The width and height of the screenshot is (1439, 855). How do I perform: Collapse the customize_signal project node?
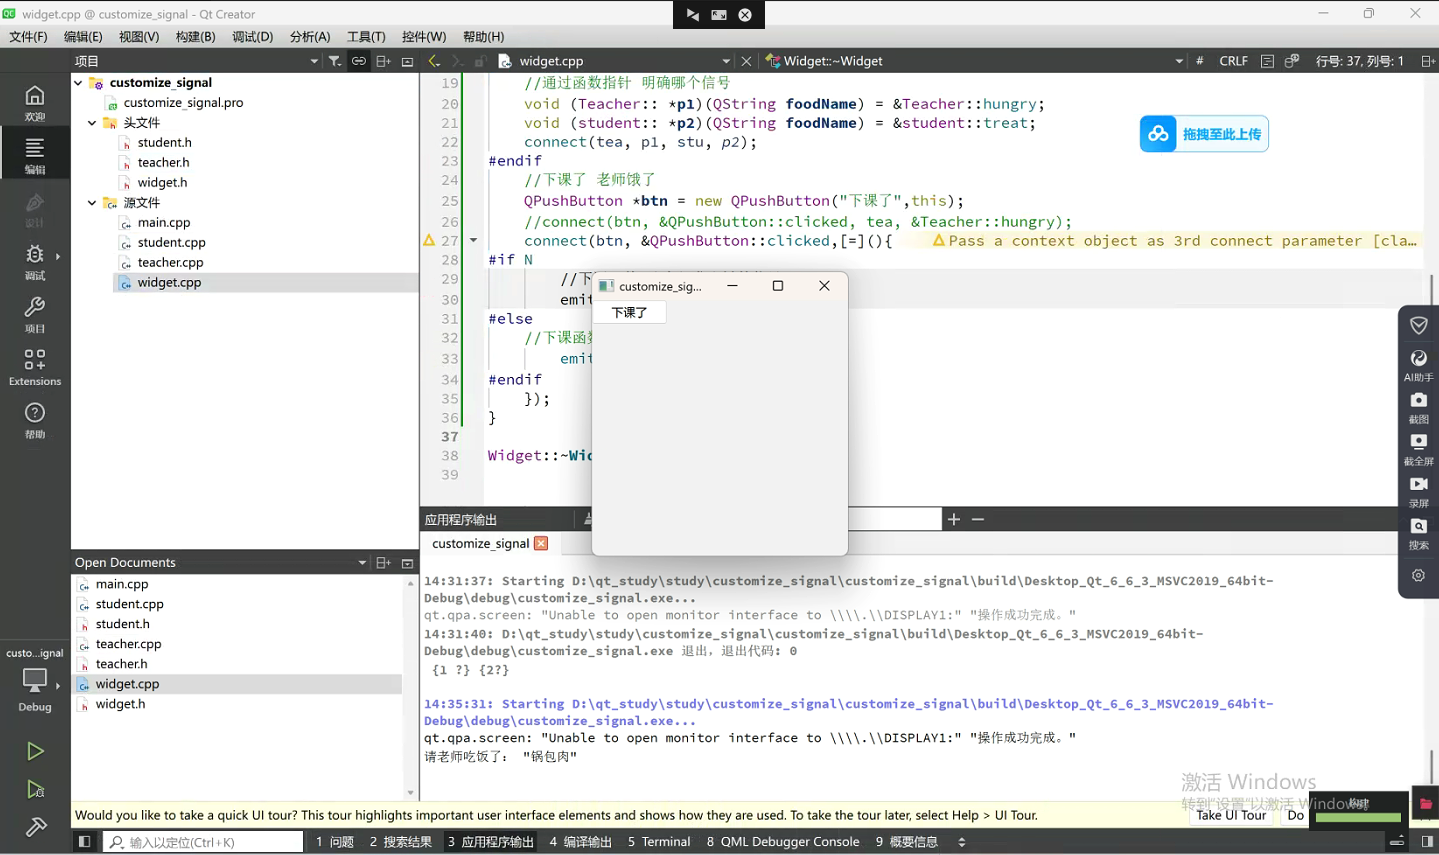click(x=78, y=83)
